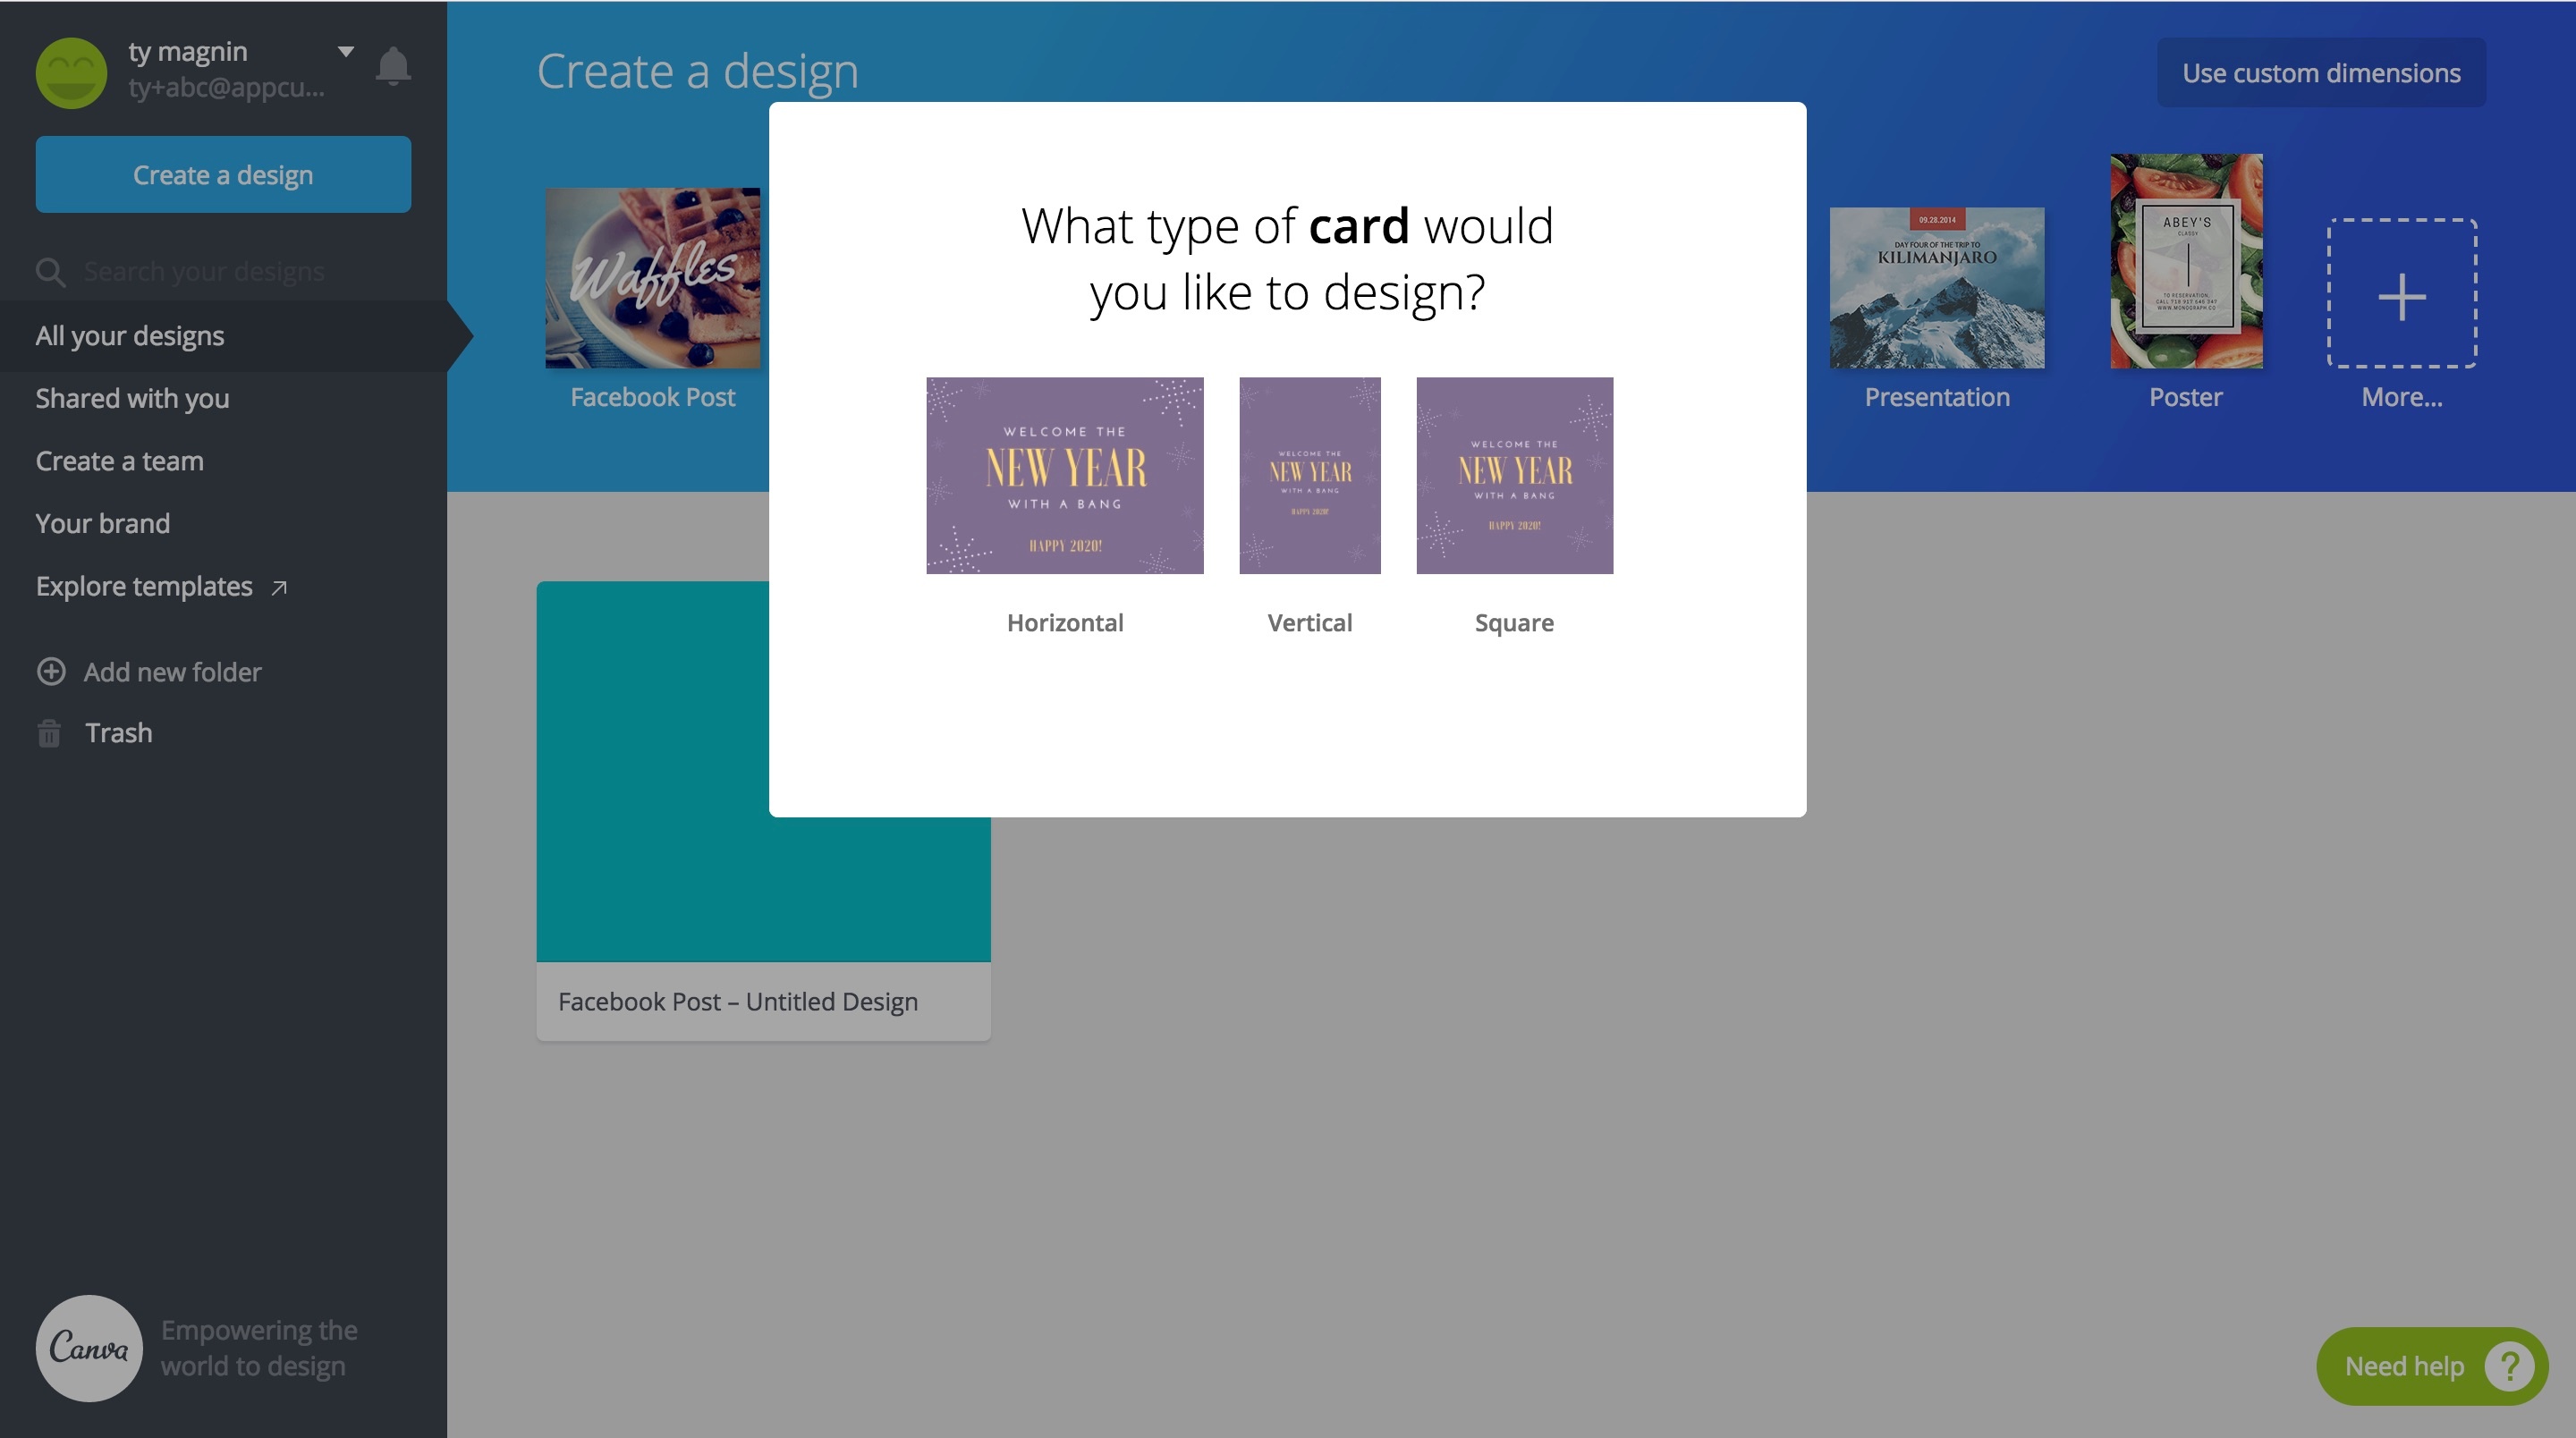This screenshot has height=1438, width=2576.
Task: Click the Canva logo in bottom left
Action: tap(89, 1348)
